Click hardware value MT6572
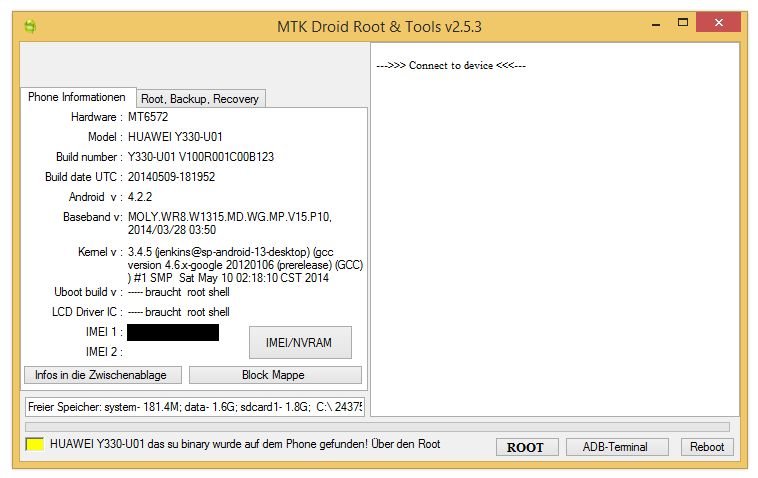The width and height of the screenshot is (758, 478). (x=148, y=117)
